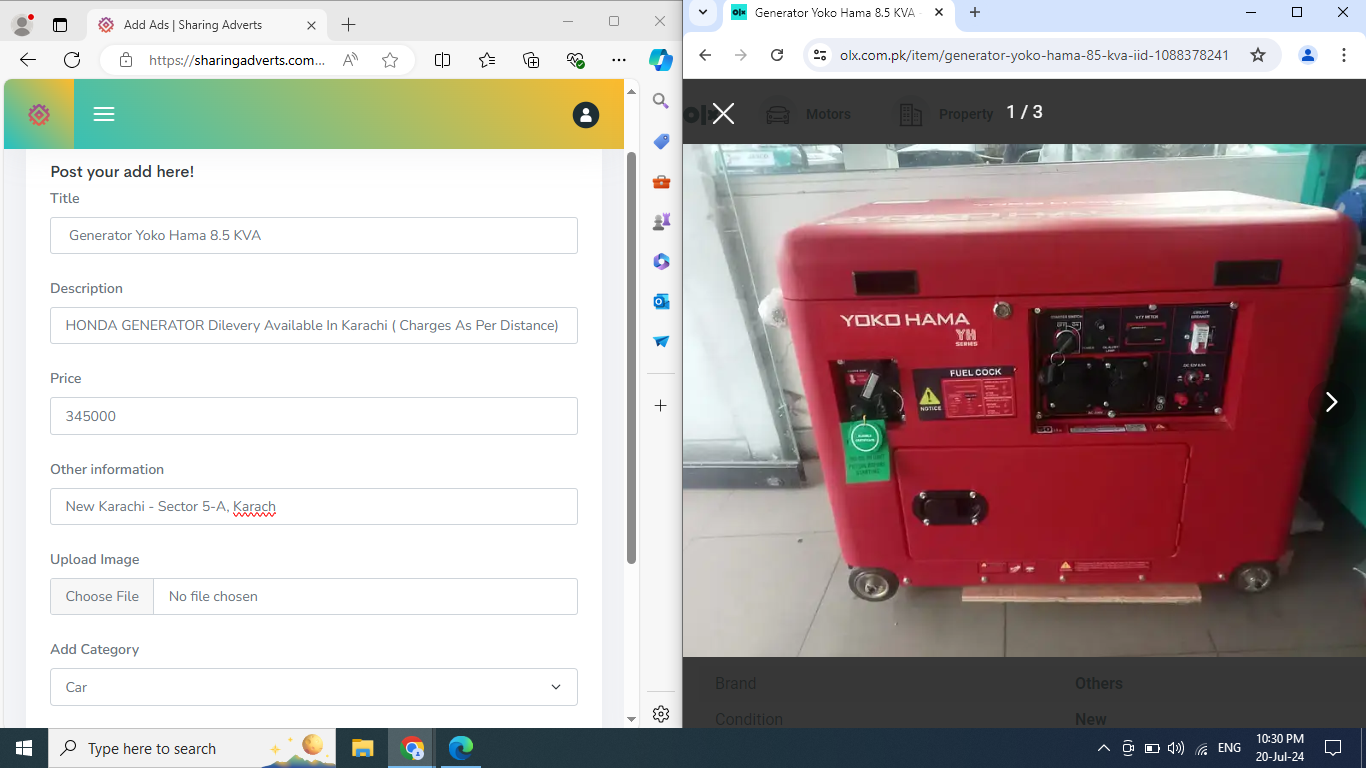
Task: Open the Microsoft 365 icon in the Edge sidebar
Action: pos(661,261)
